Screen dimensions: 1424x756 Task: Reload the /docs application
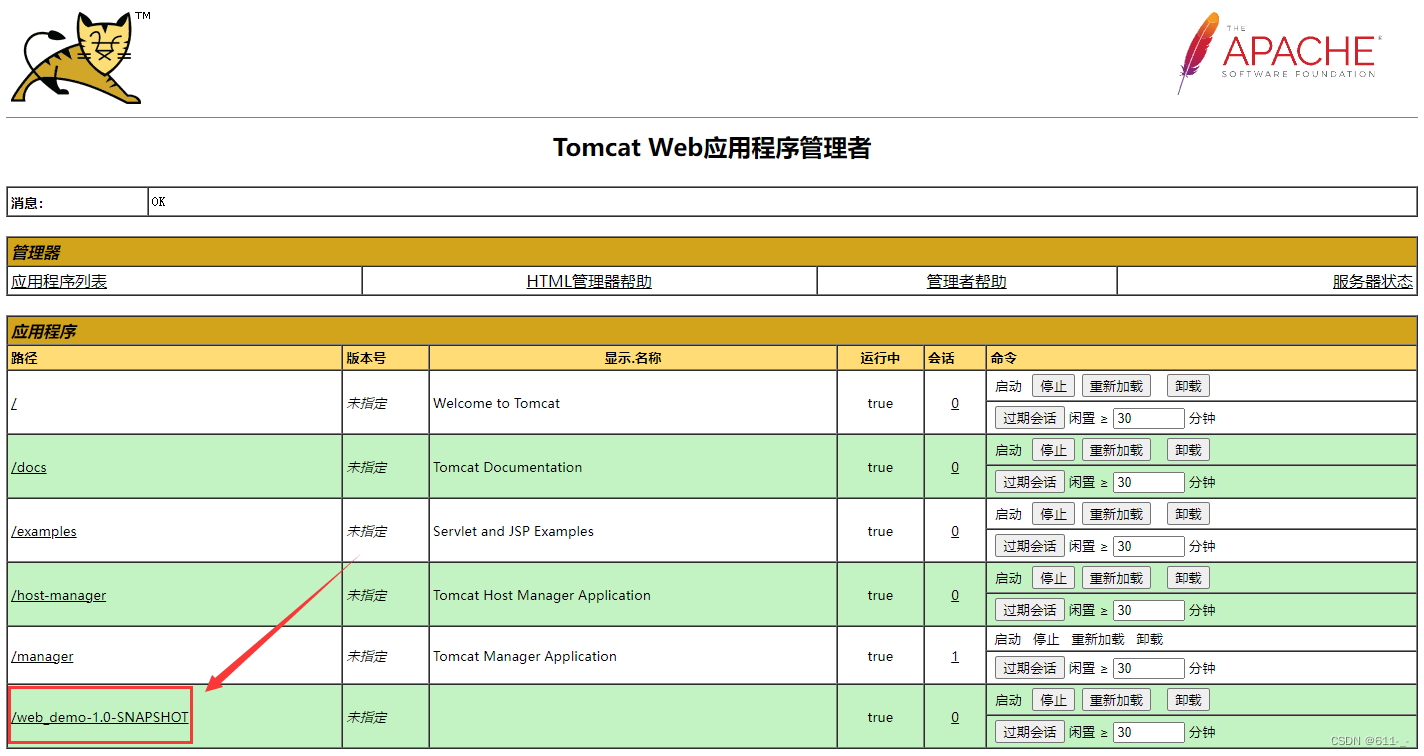click(x=1116, y=450)
